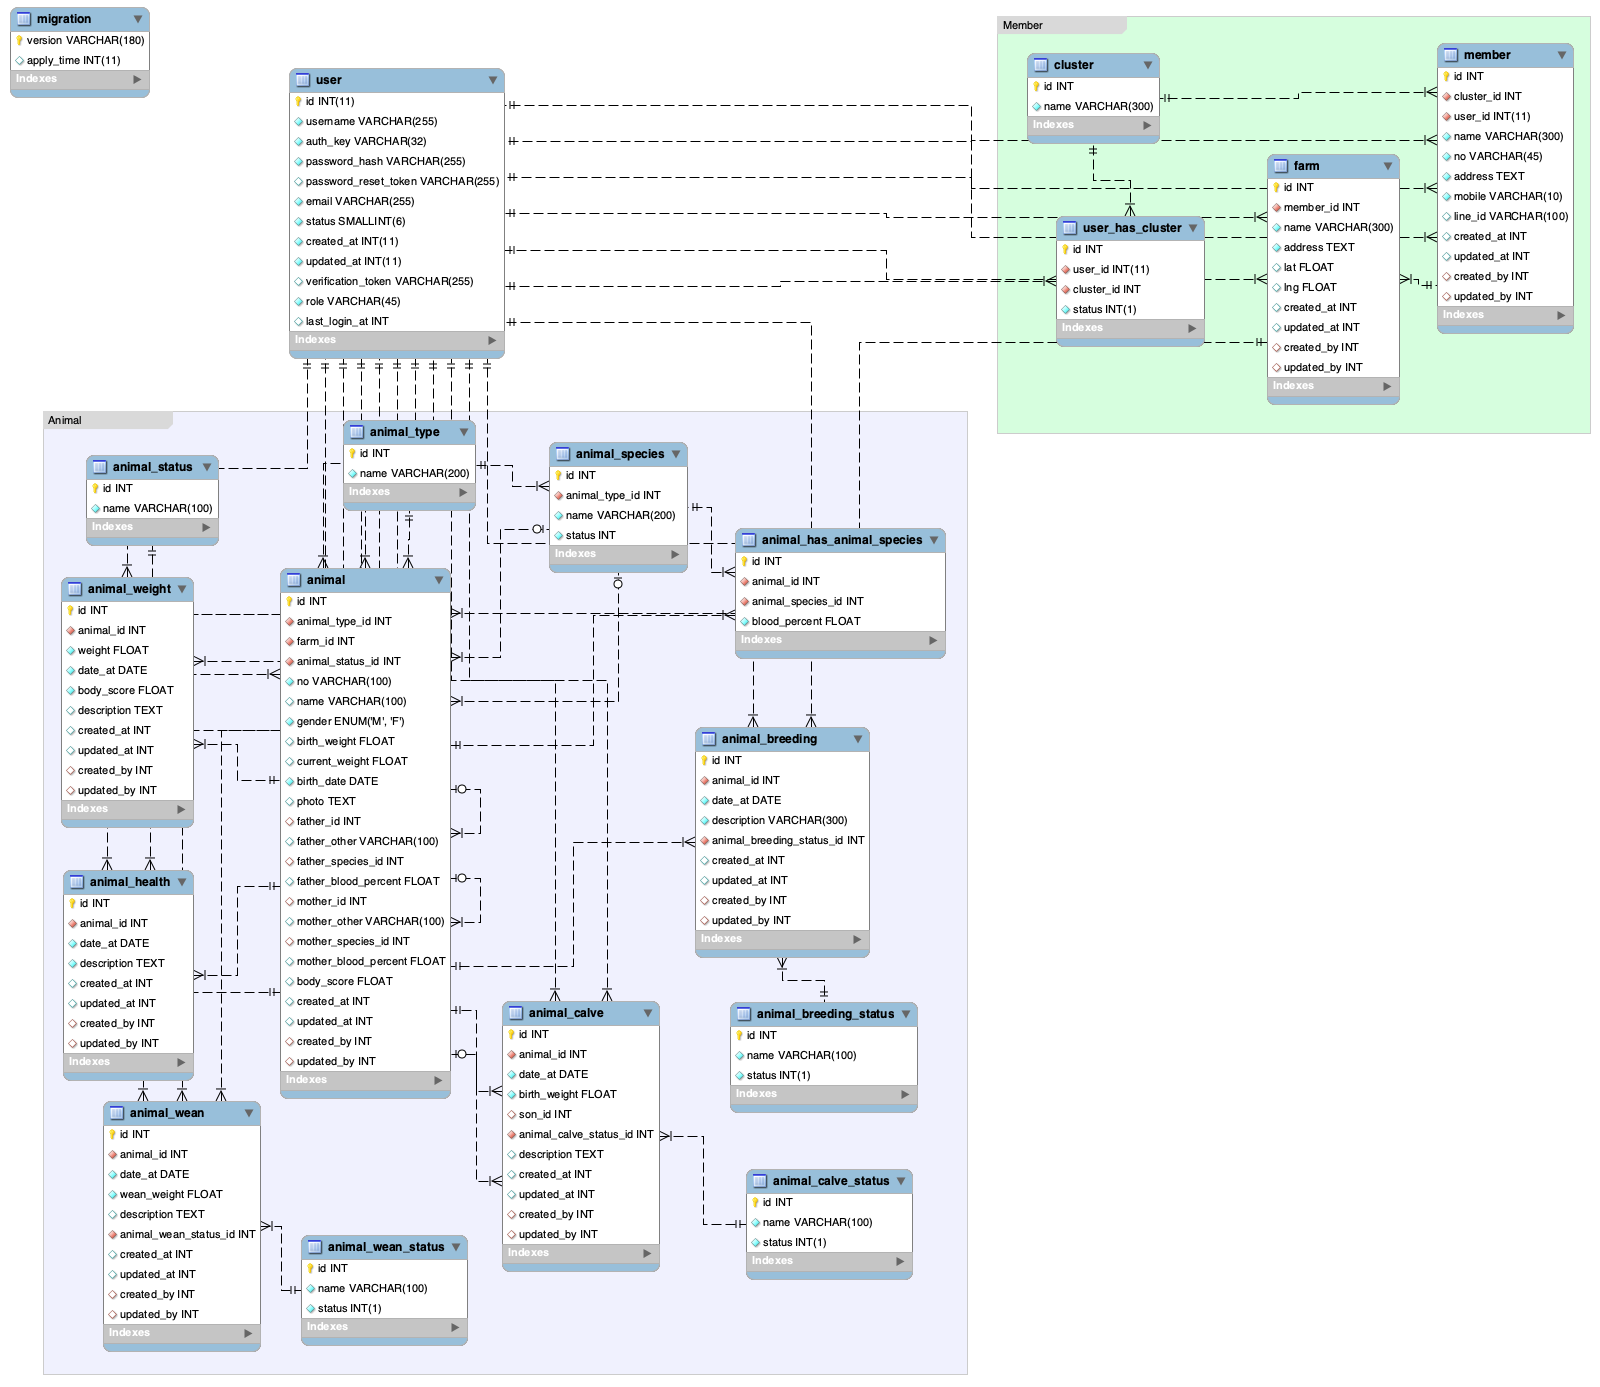The width and height of the screenshot is (1600, 1387).
Task: Select the Member layer label
Action: 1023,25
